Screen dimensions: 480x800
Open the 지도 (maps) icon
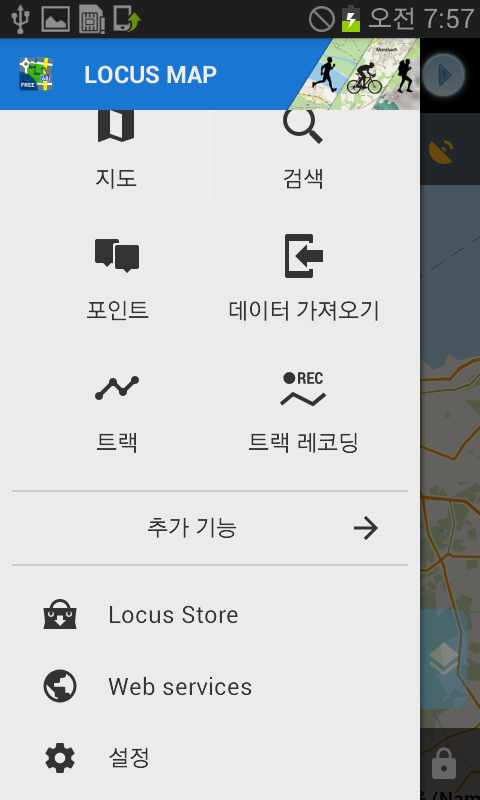click(x=116, y=126)
